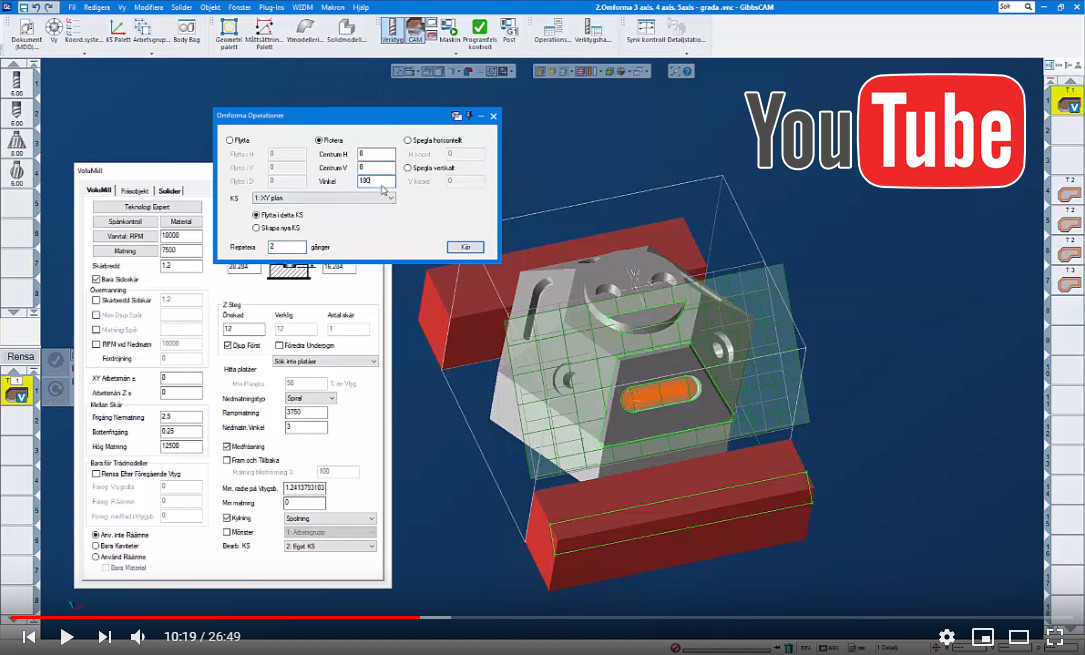Select the 8.00 tool in tool list
Image resolution: width=1085 pixels, height=655 pixels.
tap(17, 143)
